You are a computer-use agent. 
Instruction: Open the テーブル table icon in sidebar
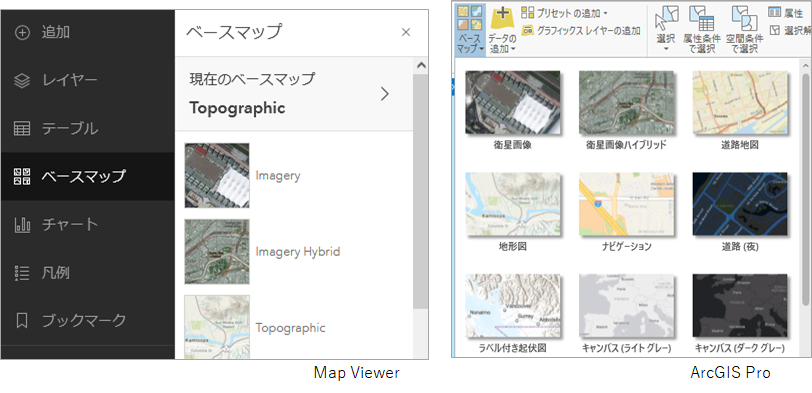(x=22, y=128)
